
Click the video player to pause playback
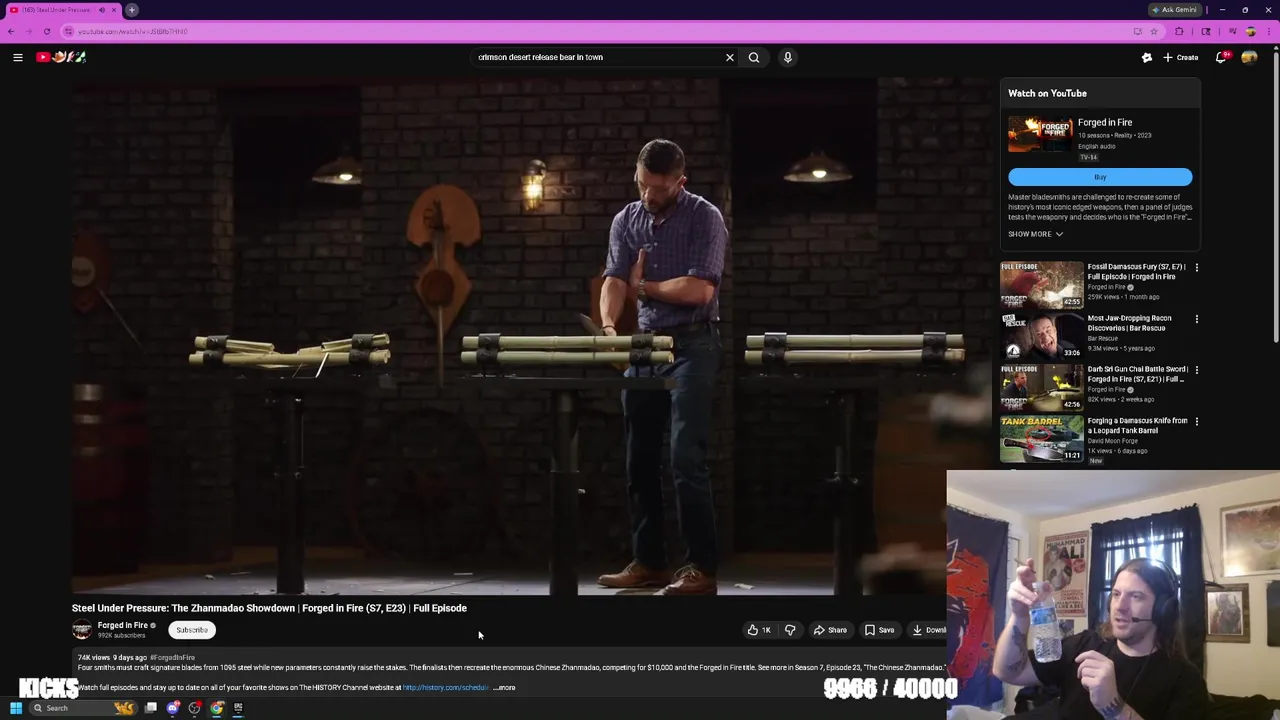coord(530,337)
